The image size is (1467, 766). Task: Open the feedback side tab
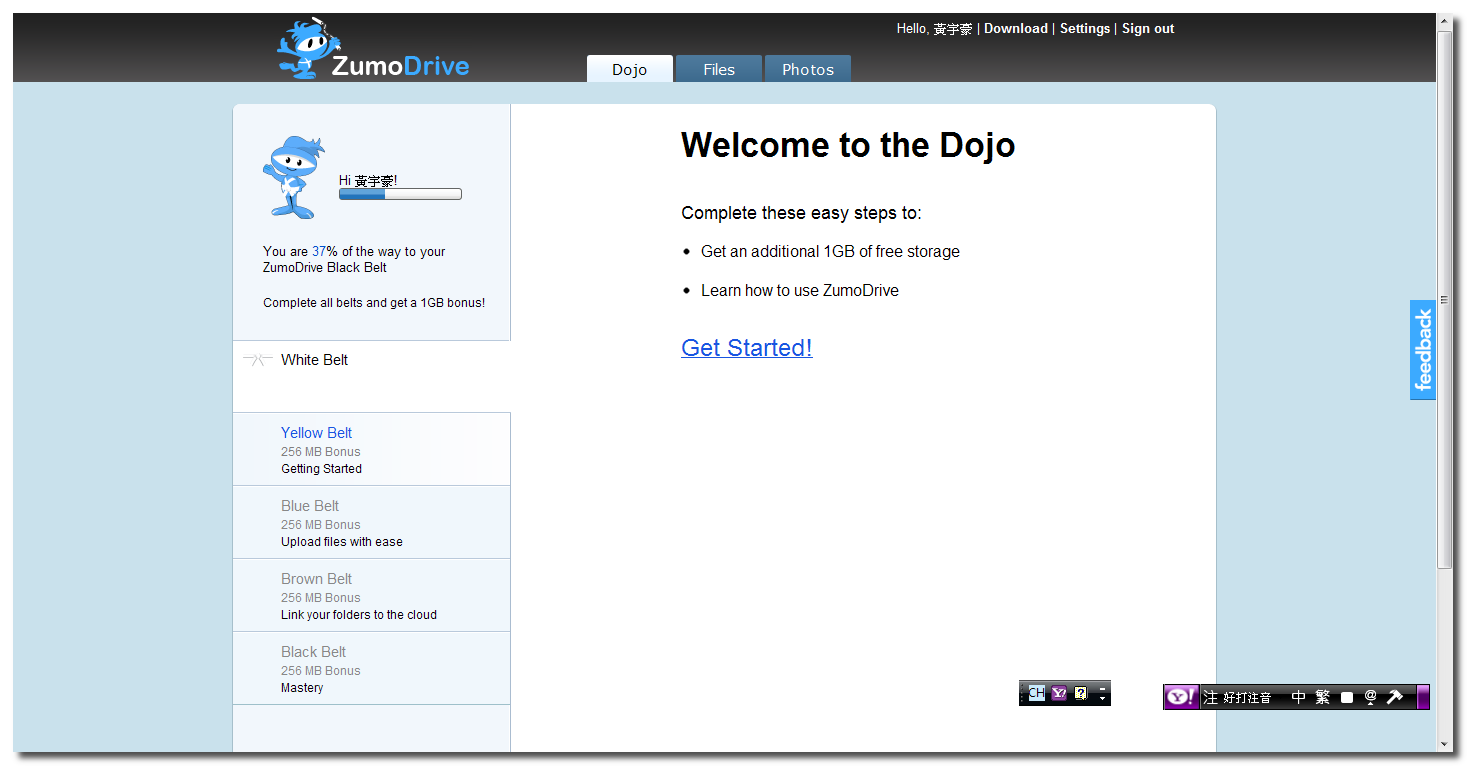coord(1423,350)
